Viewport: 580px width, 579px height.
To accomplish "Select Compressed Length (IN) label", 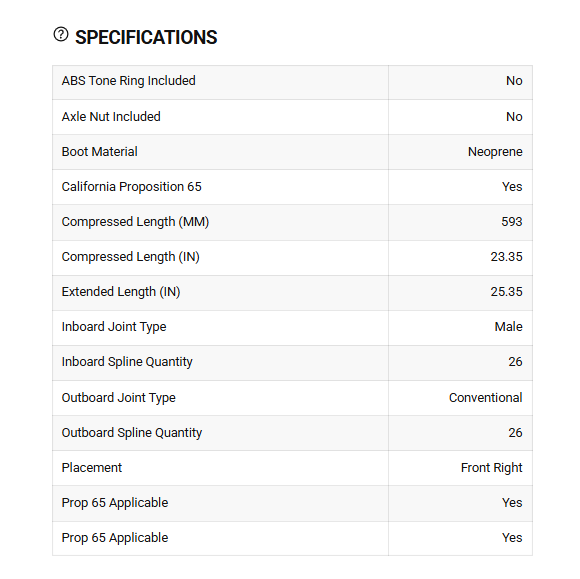I will pyautogui.click(x=131, y=257).
